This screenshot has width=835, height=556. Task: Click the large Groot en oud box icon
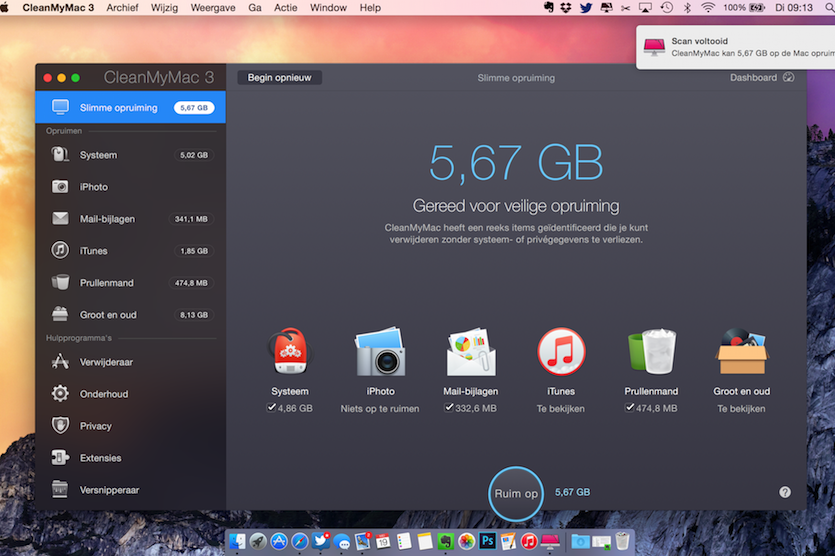[x=742, y=351]
